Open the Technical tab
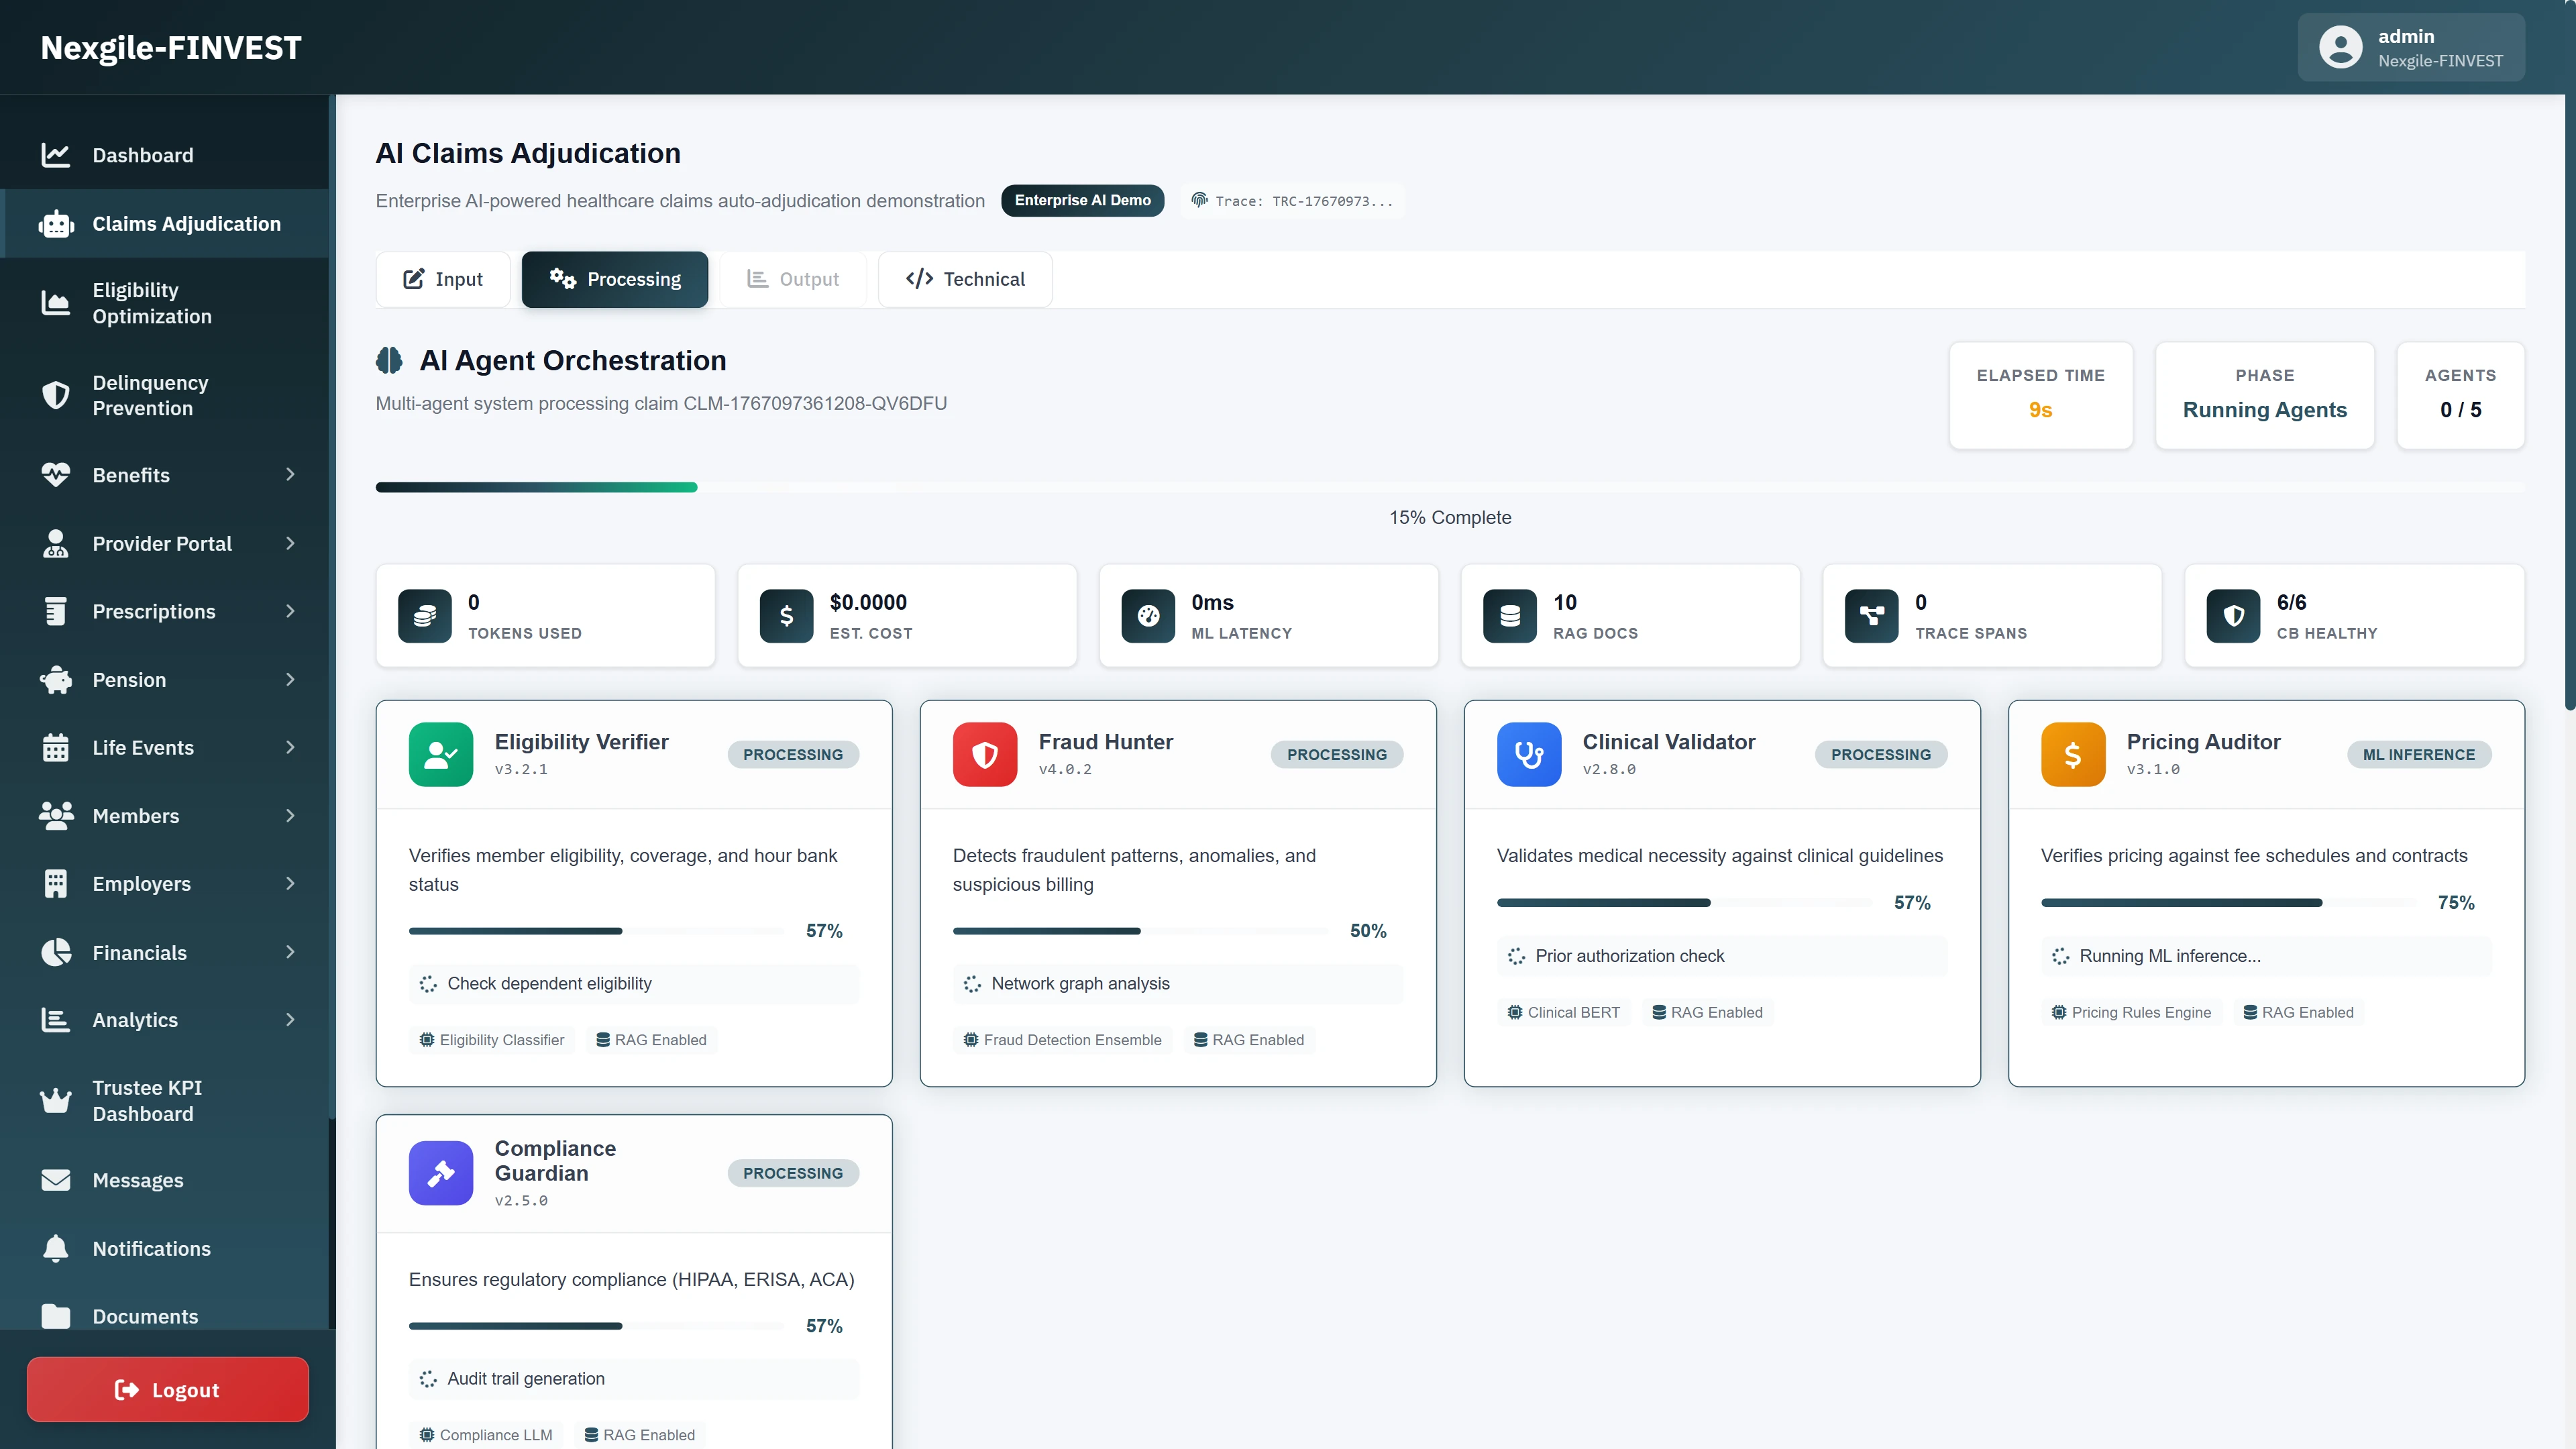Viewport: 2576px width, 1449px height. coord(964,279)
